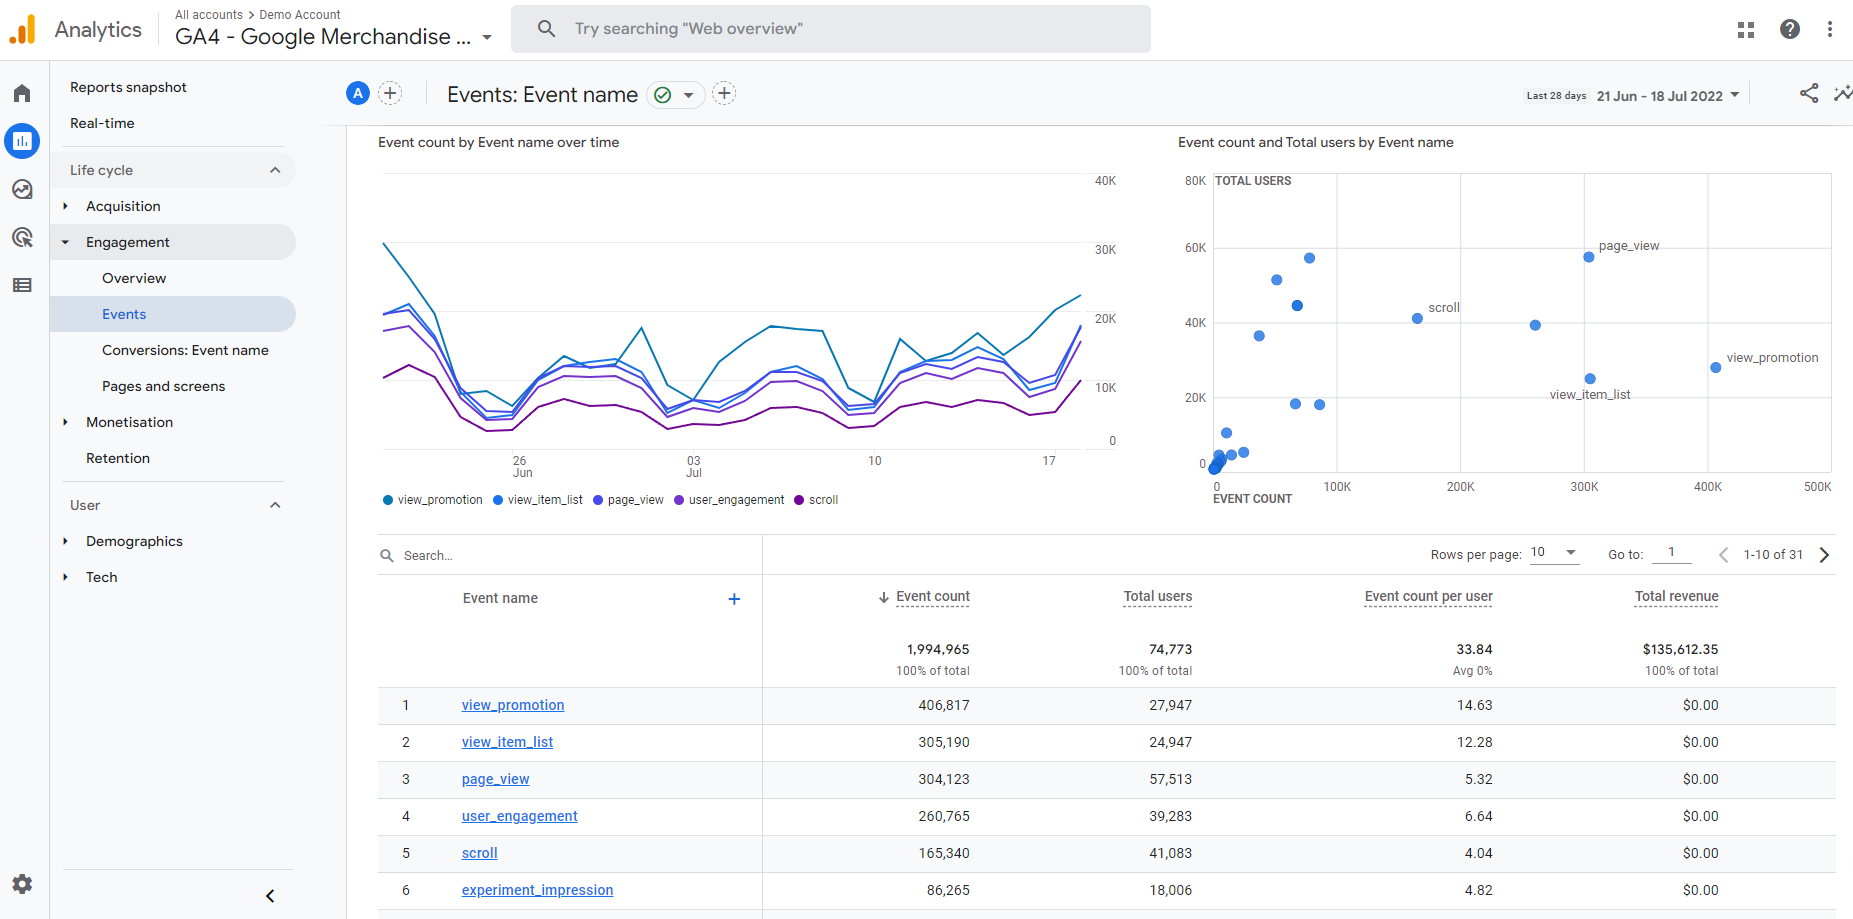The image size is (1853, 919).
Task: Click the table Search field
Action: point(570,555)
